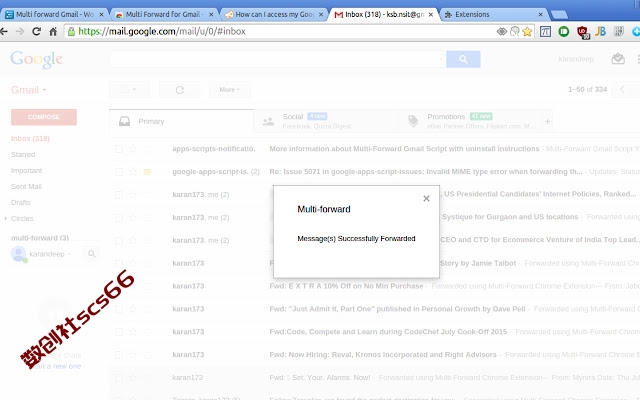Open Fwd: Now Hiring Reval email
This screenshot has width=640, height=400.
click(383, 355)
